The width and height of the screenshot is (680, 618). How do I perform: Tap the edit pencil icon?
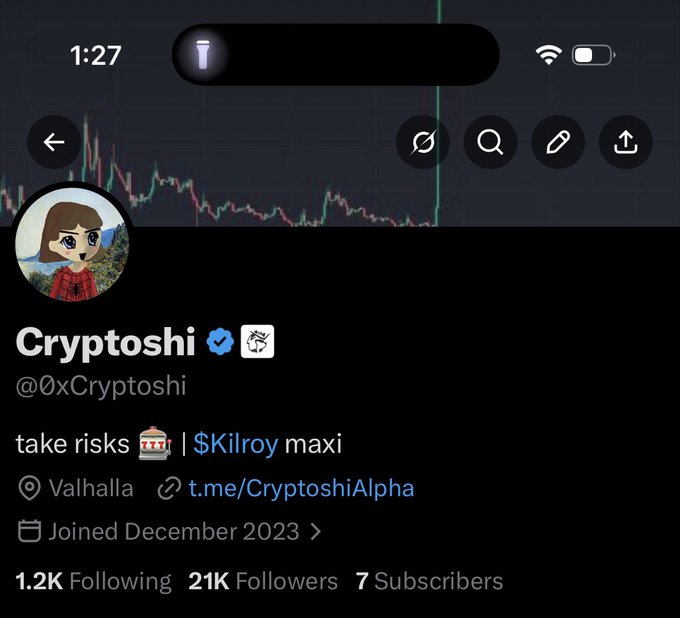[x=558, y=143]
